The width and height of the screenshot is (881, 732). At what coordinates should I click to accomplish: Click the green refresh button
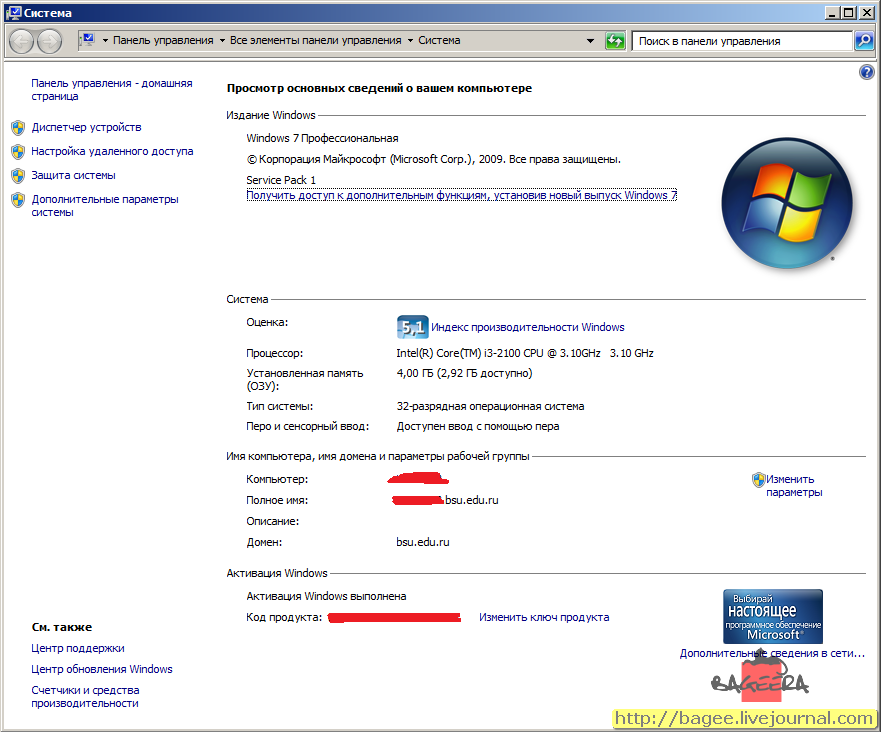coord(615,40)
